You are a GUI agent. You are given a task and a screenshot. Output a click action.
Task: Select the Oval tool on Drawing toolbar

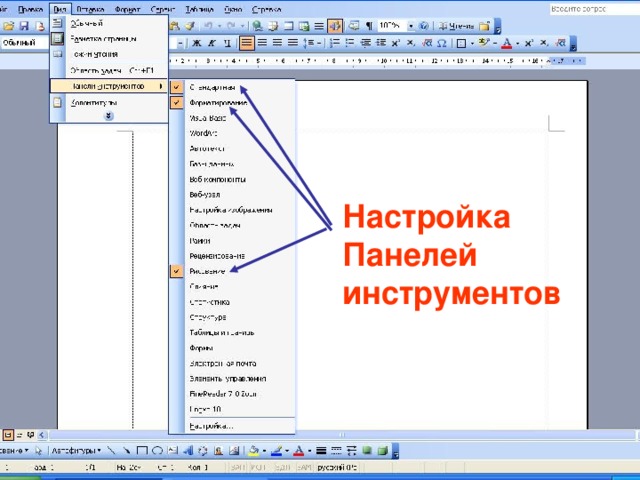click(157, 451)
